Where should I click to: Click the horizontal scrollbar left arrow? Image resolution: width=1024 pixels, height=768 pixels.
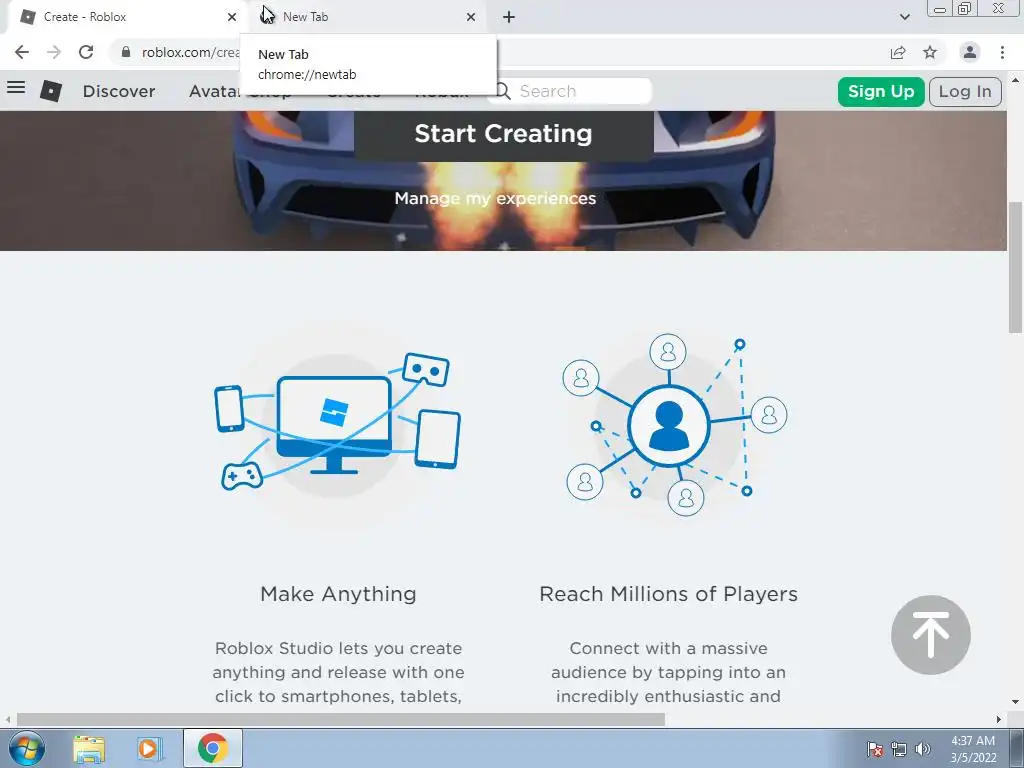(x=8, y=720)
